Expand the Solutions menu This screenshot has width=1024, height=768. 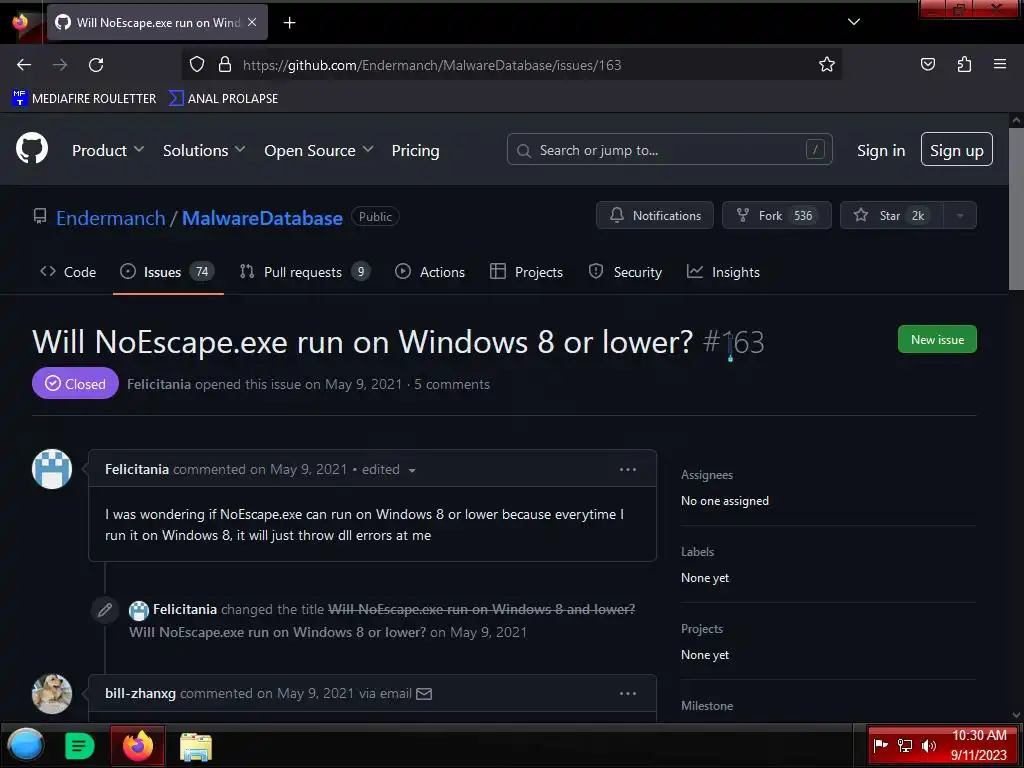204,150
